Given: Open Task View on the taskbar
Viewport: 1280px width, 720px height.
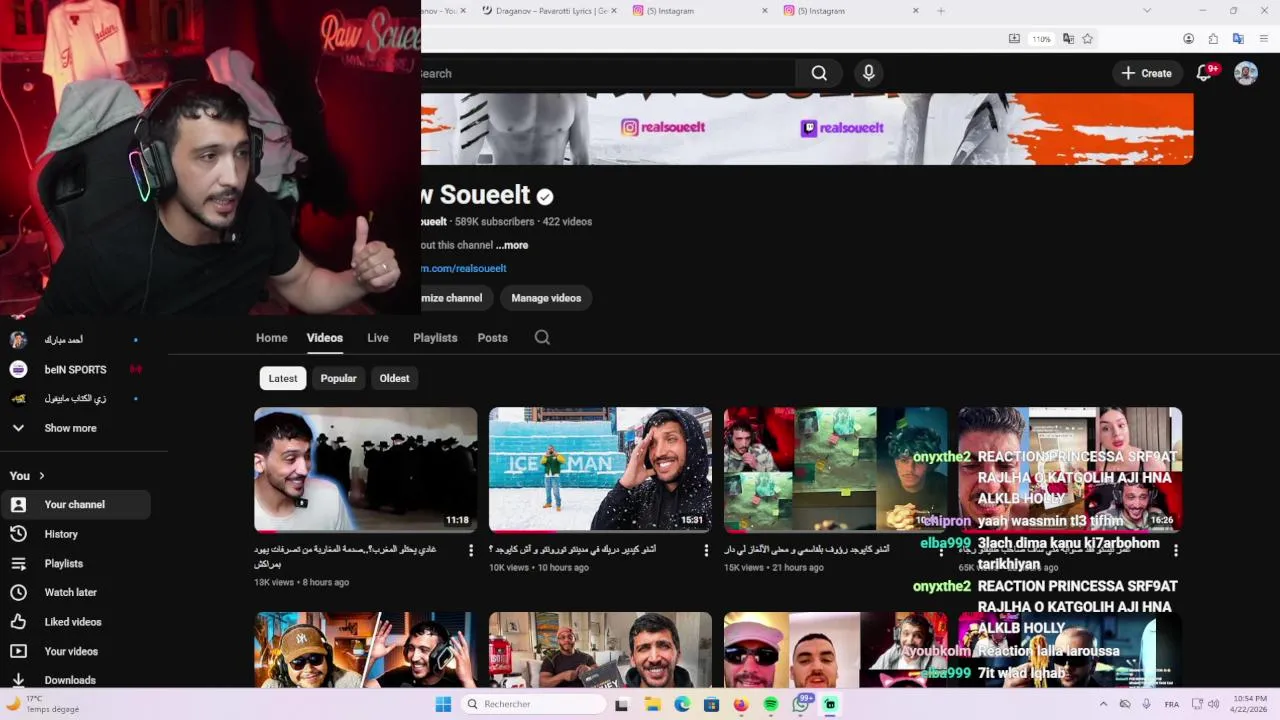Looking at the screenshot, I should point(621,704).
